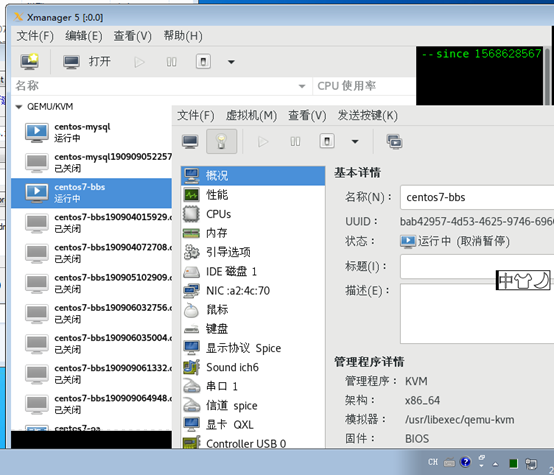Select 性能 performance in hardware list
The image size is (554, 475).
coord(253,195)
